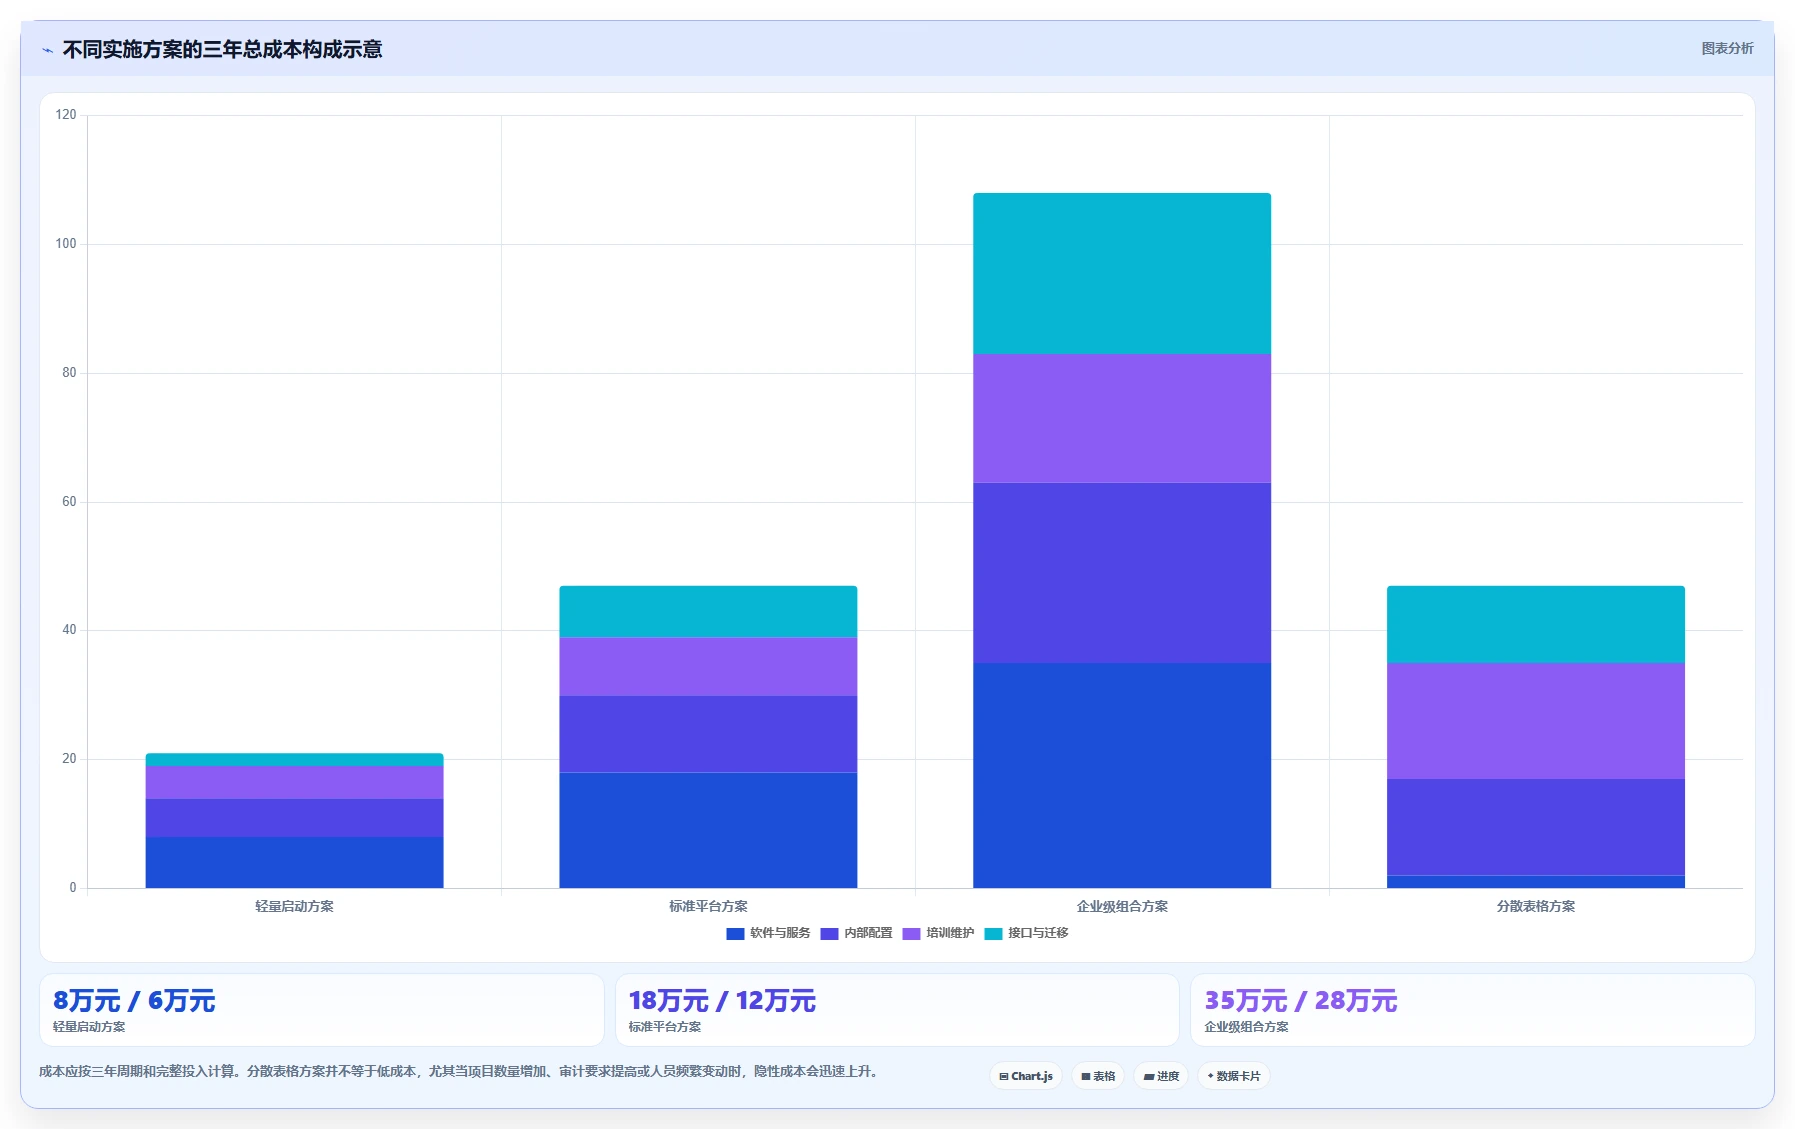Click the 软件与服务 segment of 标准平台方案 bar

coord(708,830)
